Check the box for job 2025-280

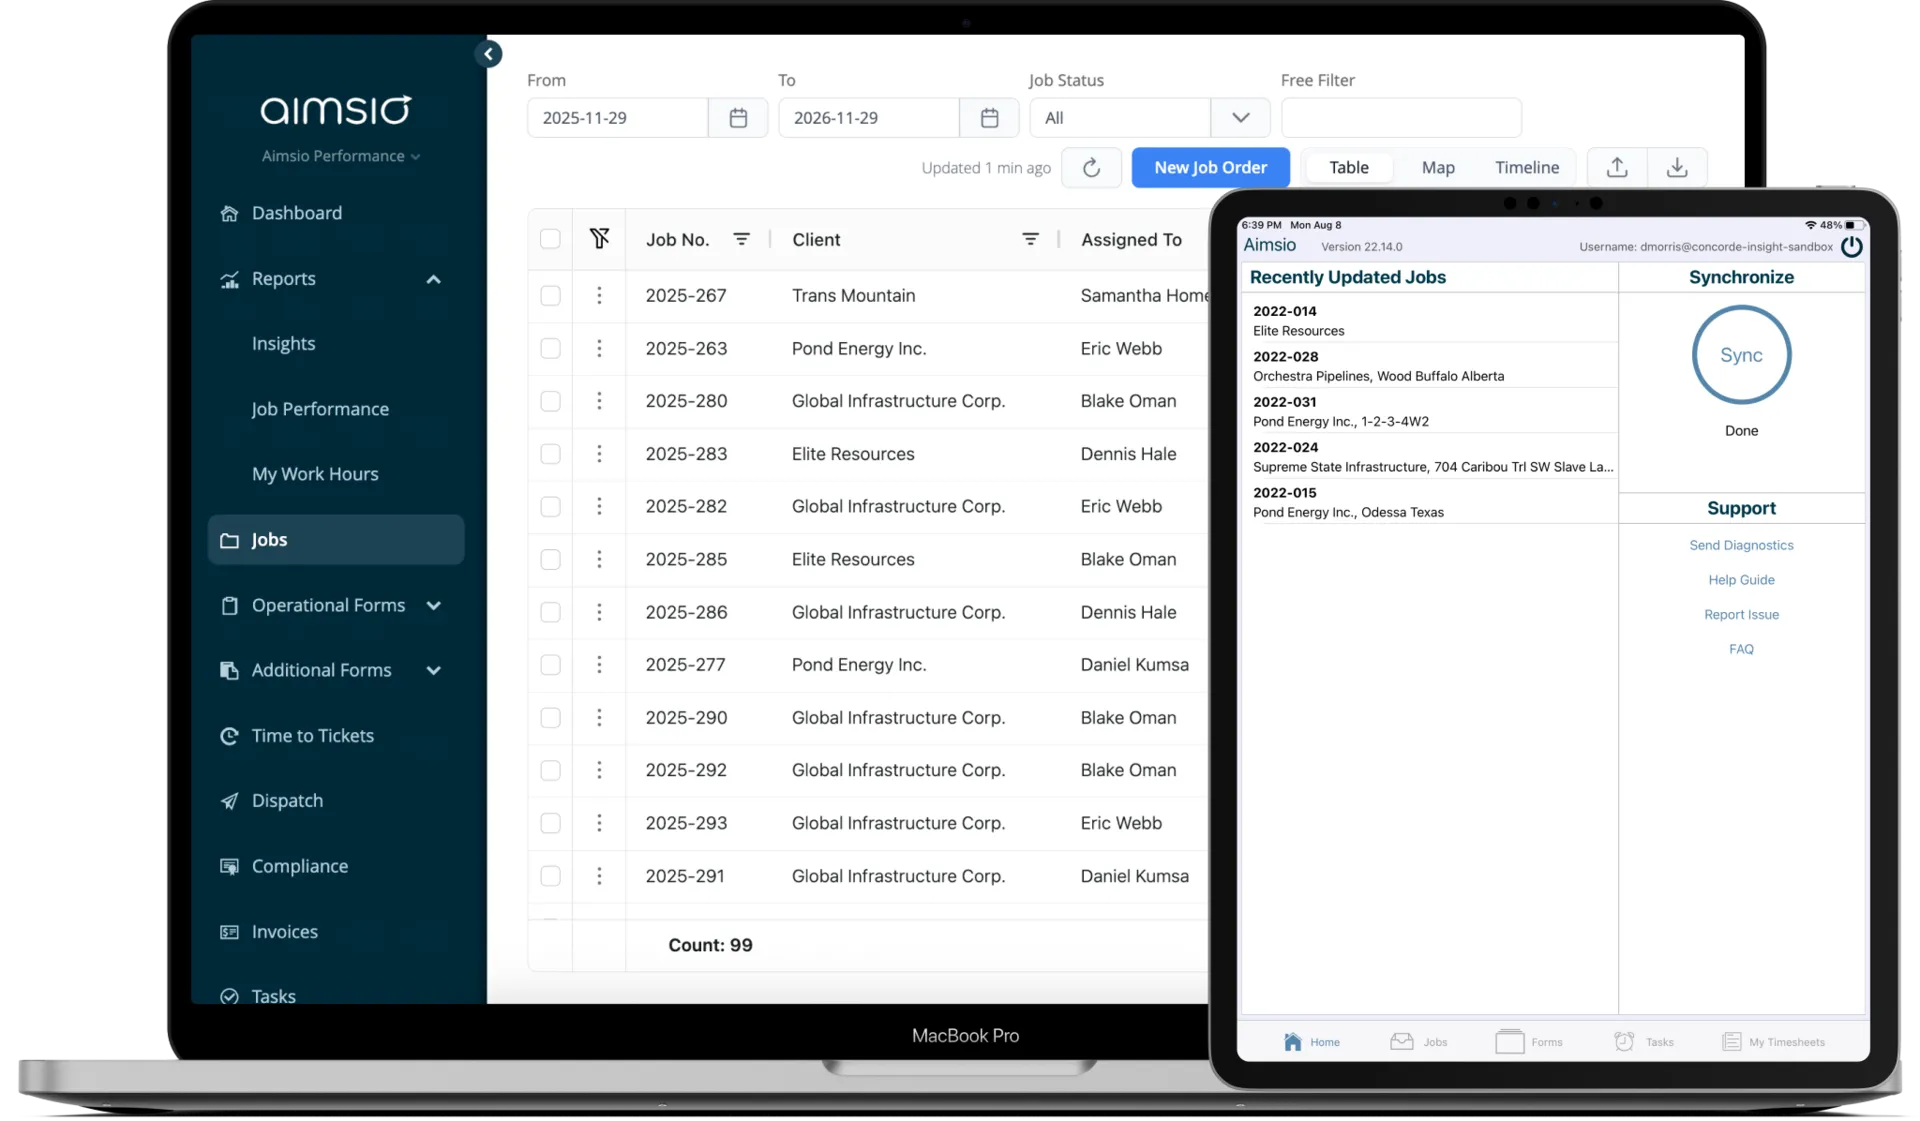click(550, 401)
